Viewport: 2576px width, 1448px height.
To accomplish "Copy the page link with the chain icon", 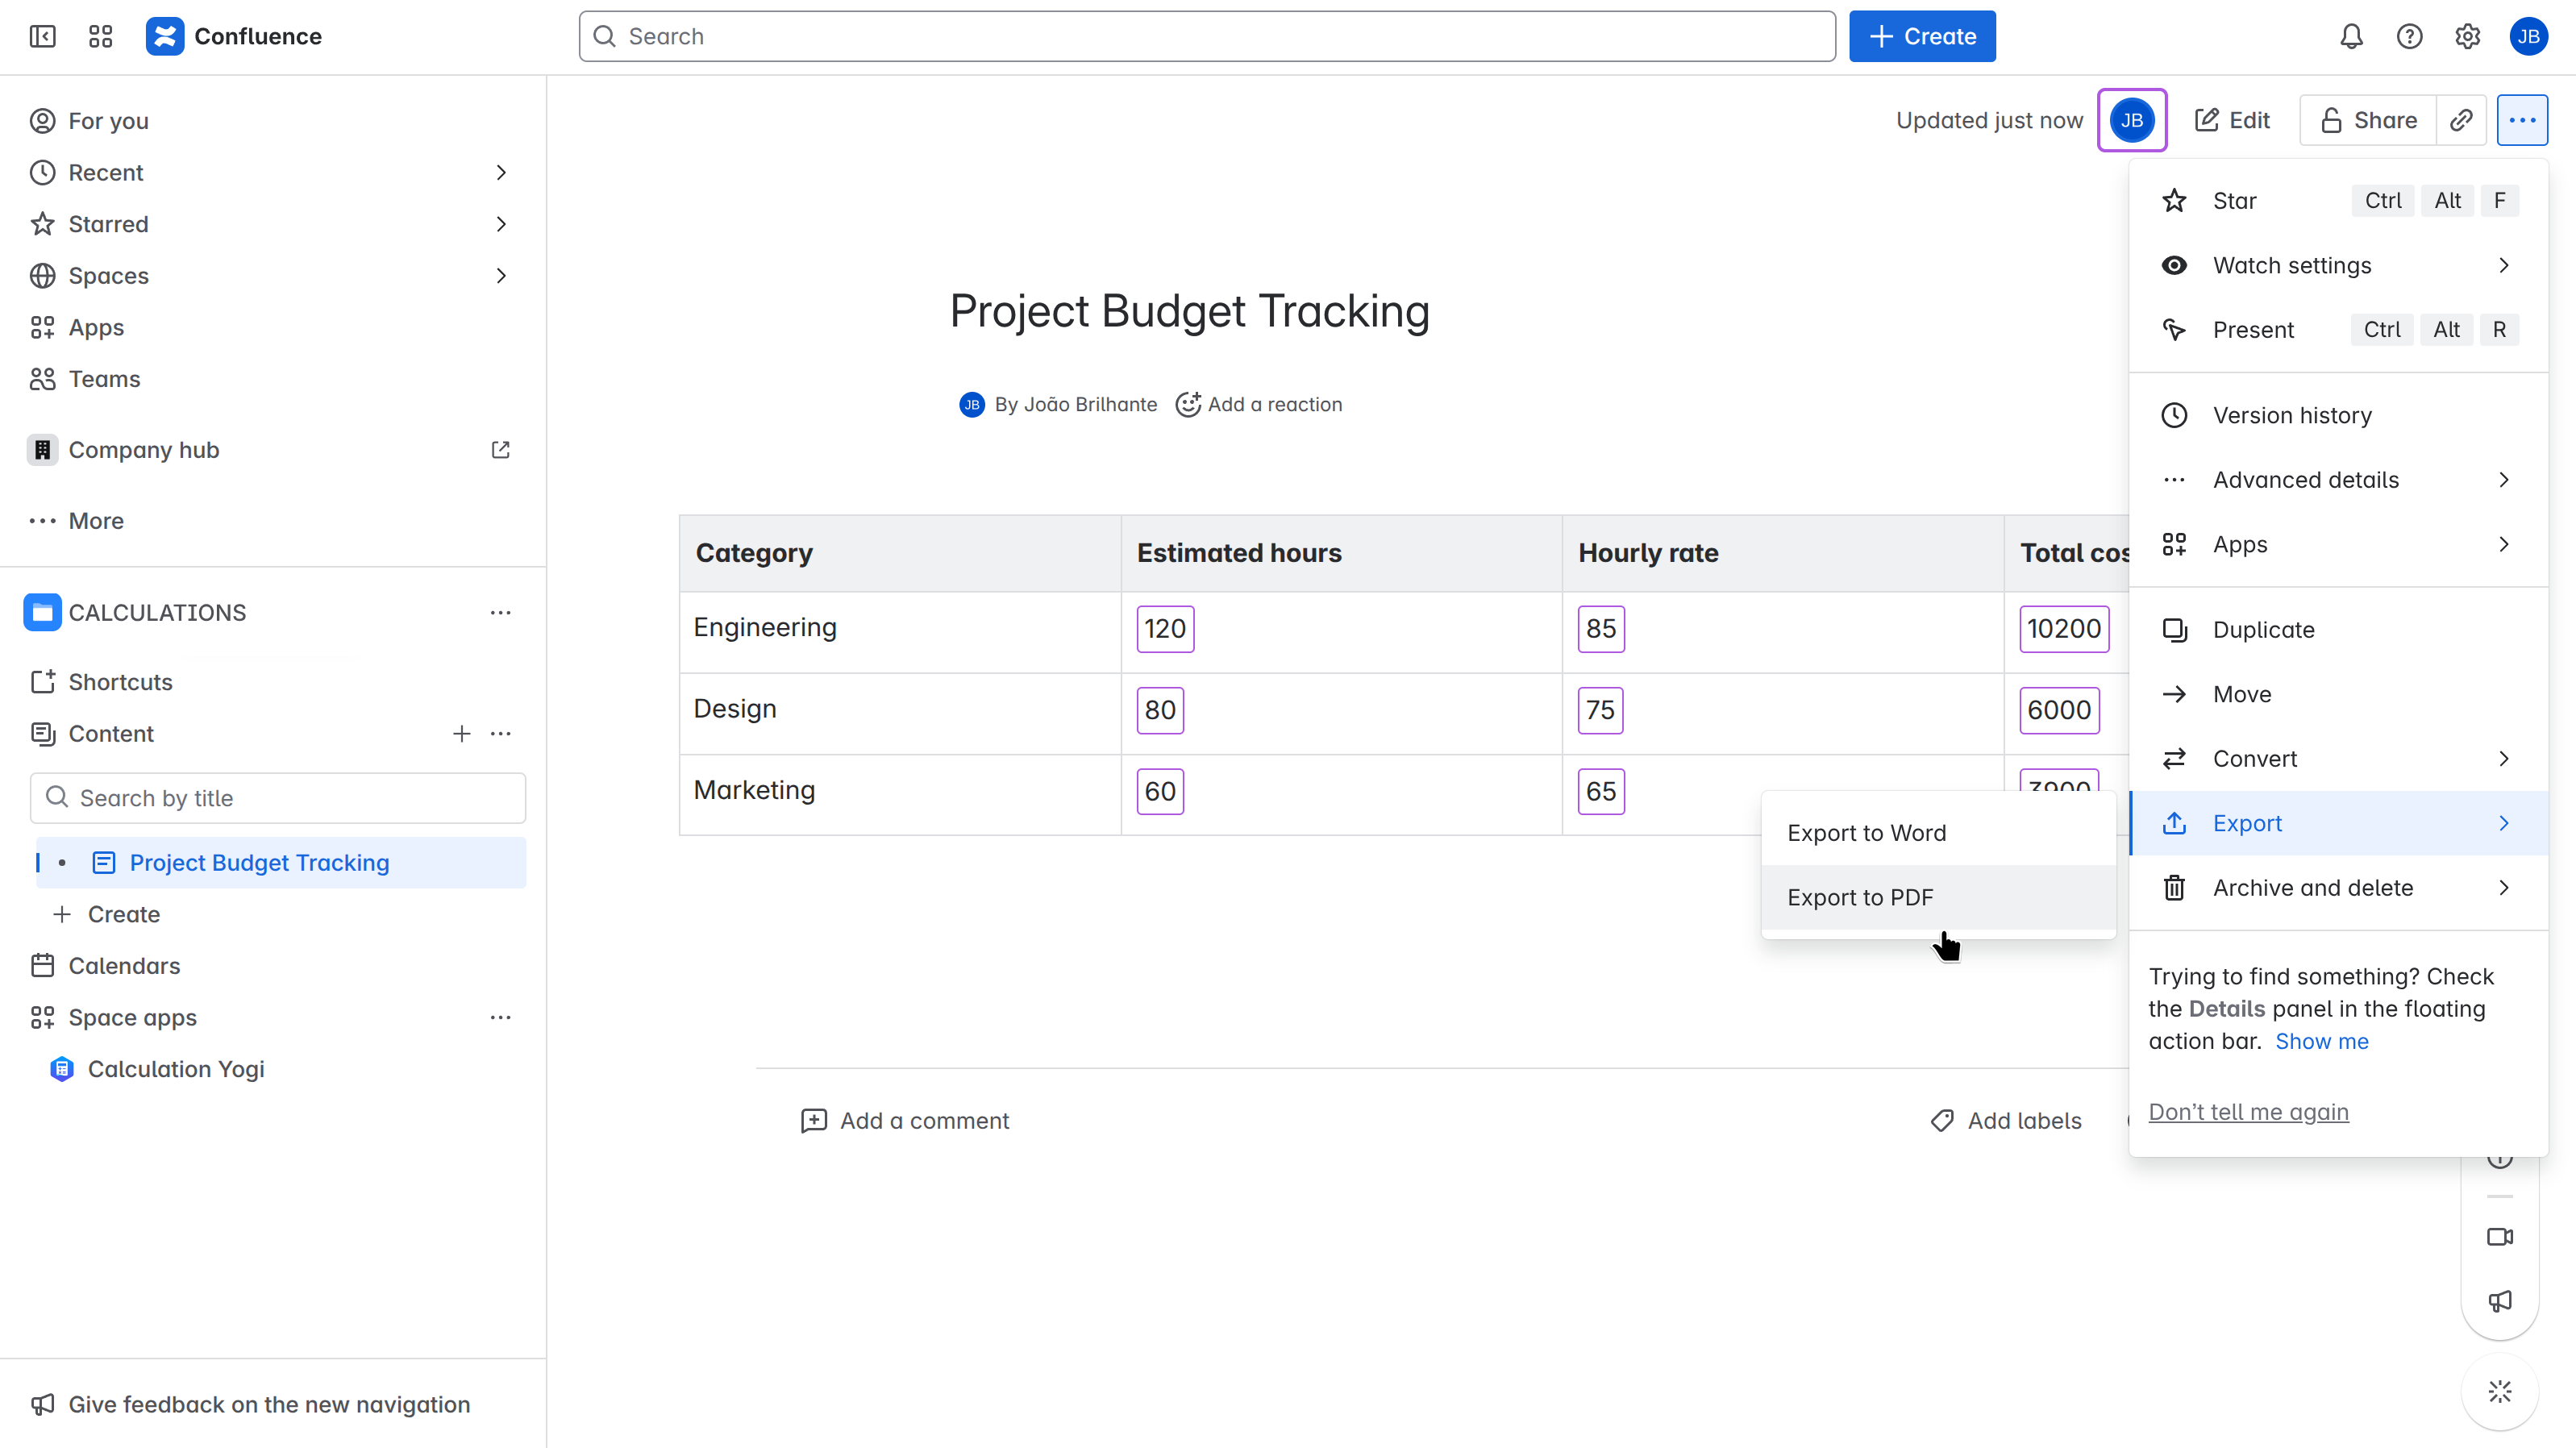I will 2461,120.
